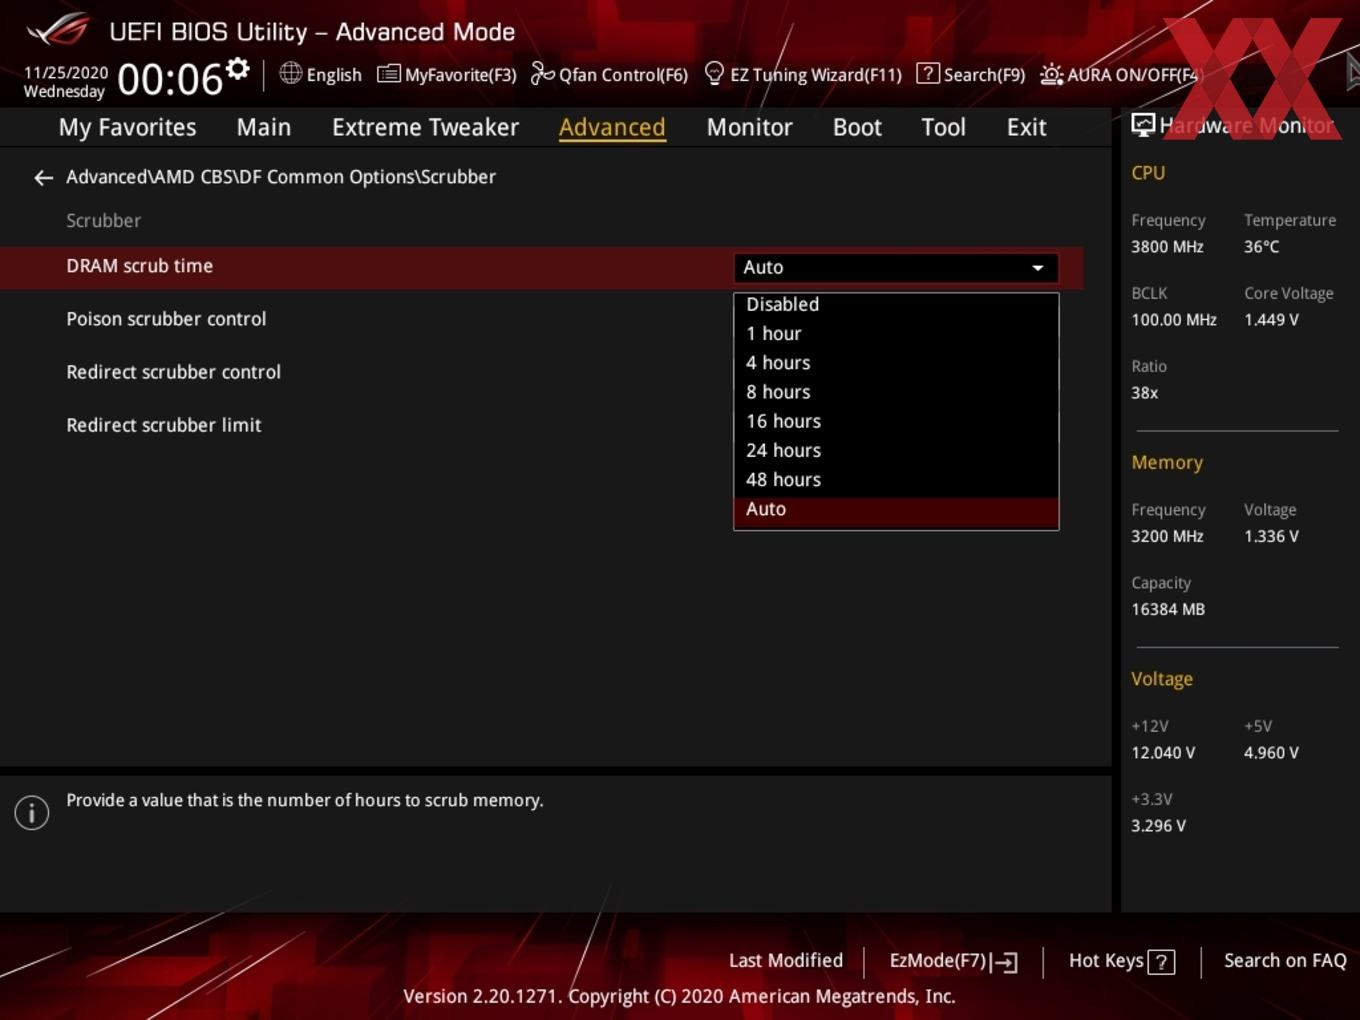Collapse the DRAM scrub time dropdown arrow
Image resolution: width=1360 pixels, height=1020 pixels.
click(x=1038, y=268)
